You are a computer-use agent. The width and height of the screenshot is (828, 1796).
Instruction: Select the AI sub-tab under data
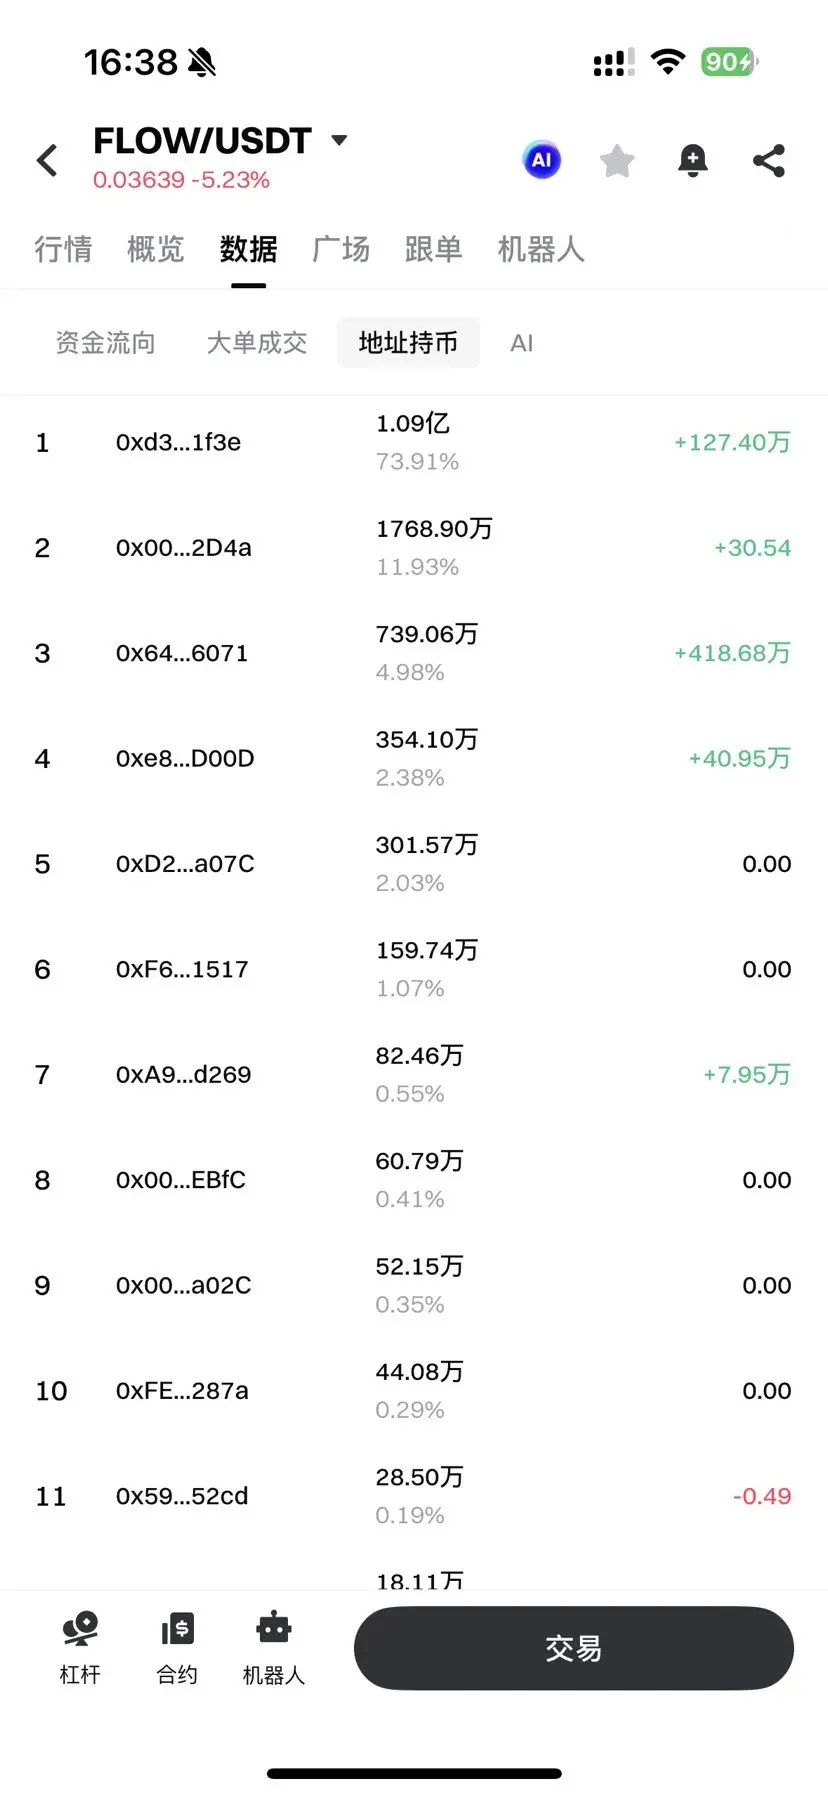tap(521, 343)
